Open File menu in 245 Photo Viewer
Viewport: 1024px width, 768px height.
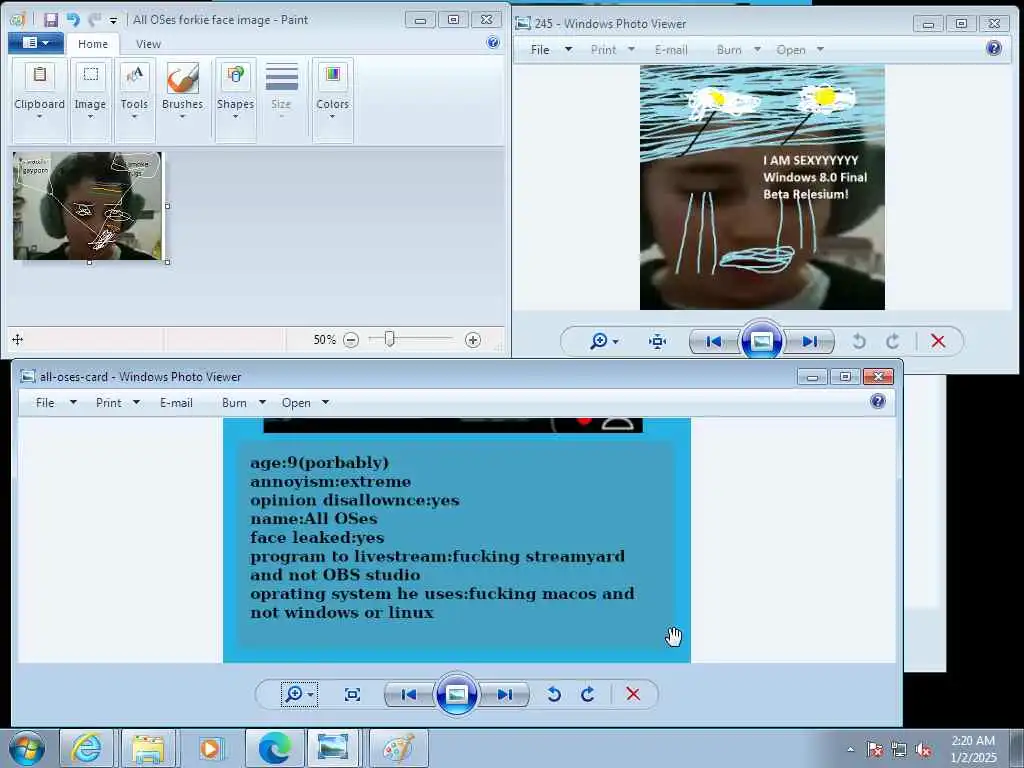[x=551, y=50]
